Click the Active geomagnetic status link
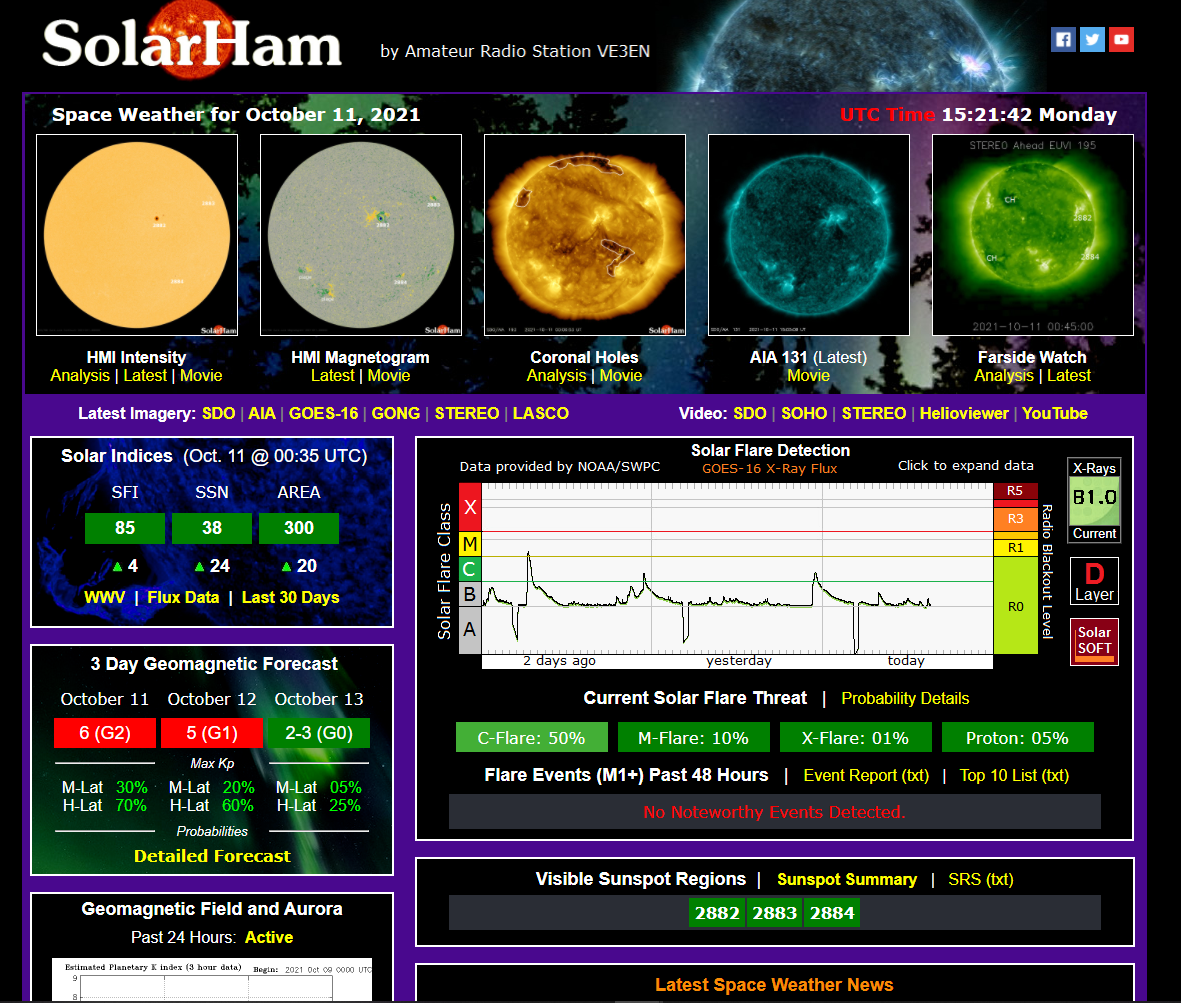1181x1003 pixels. point(269,937)
